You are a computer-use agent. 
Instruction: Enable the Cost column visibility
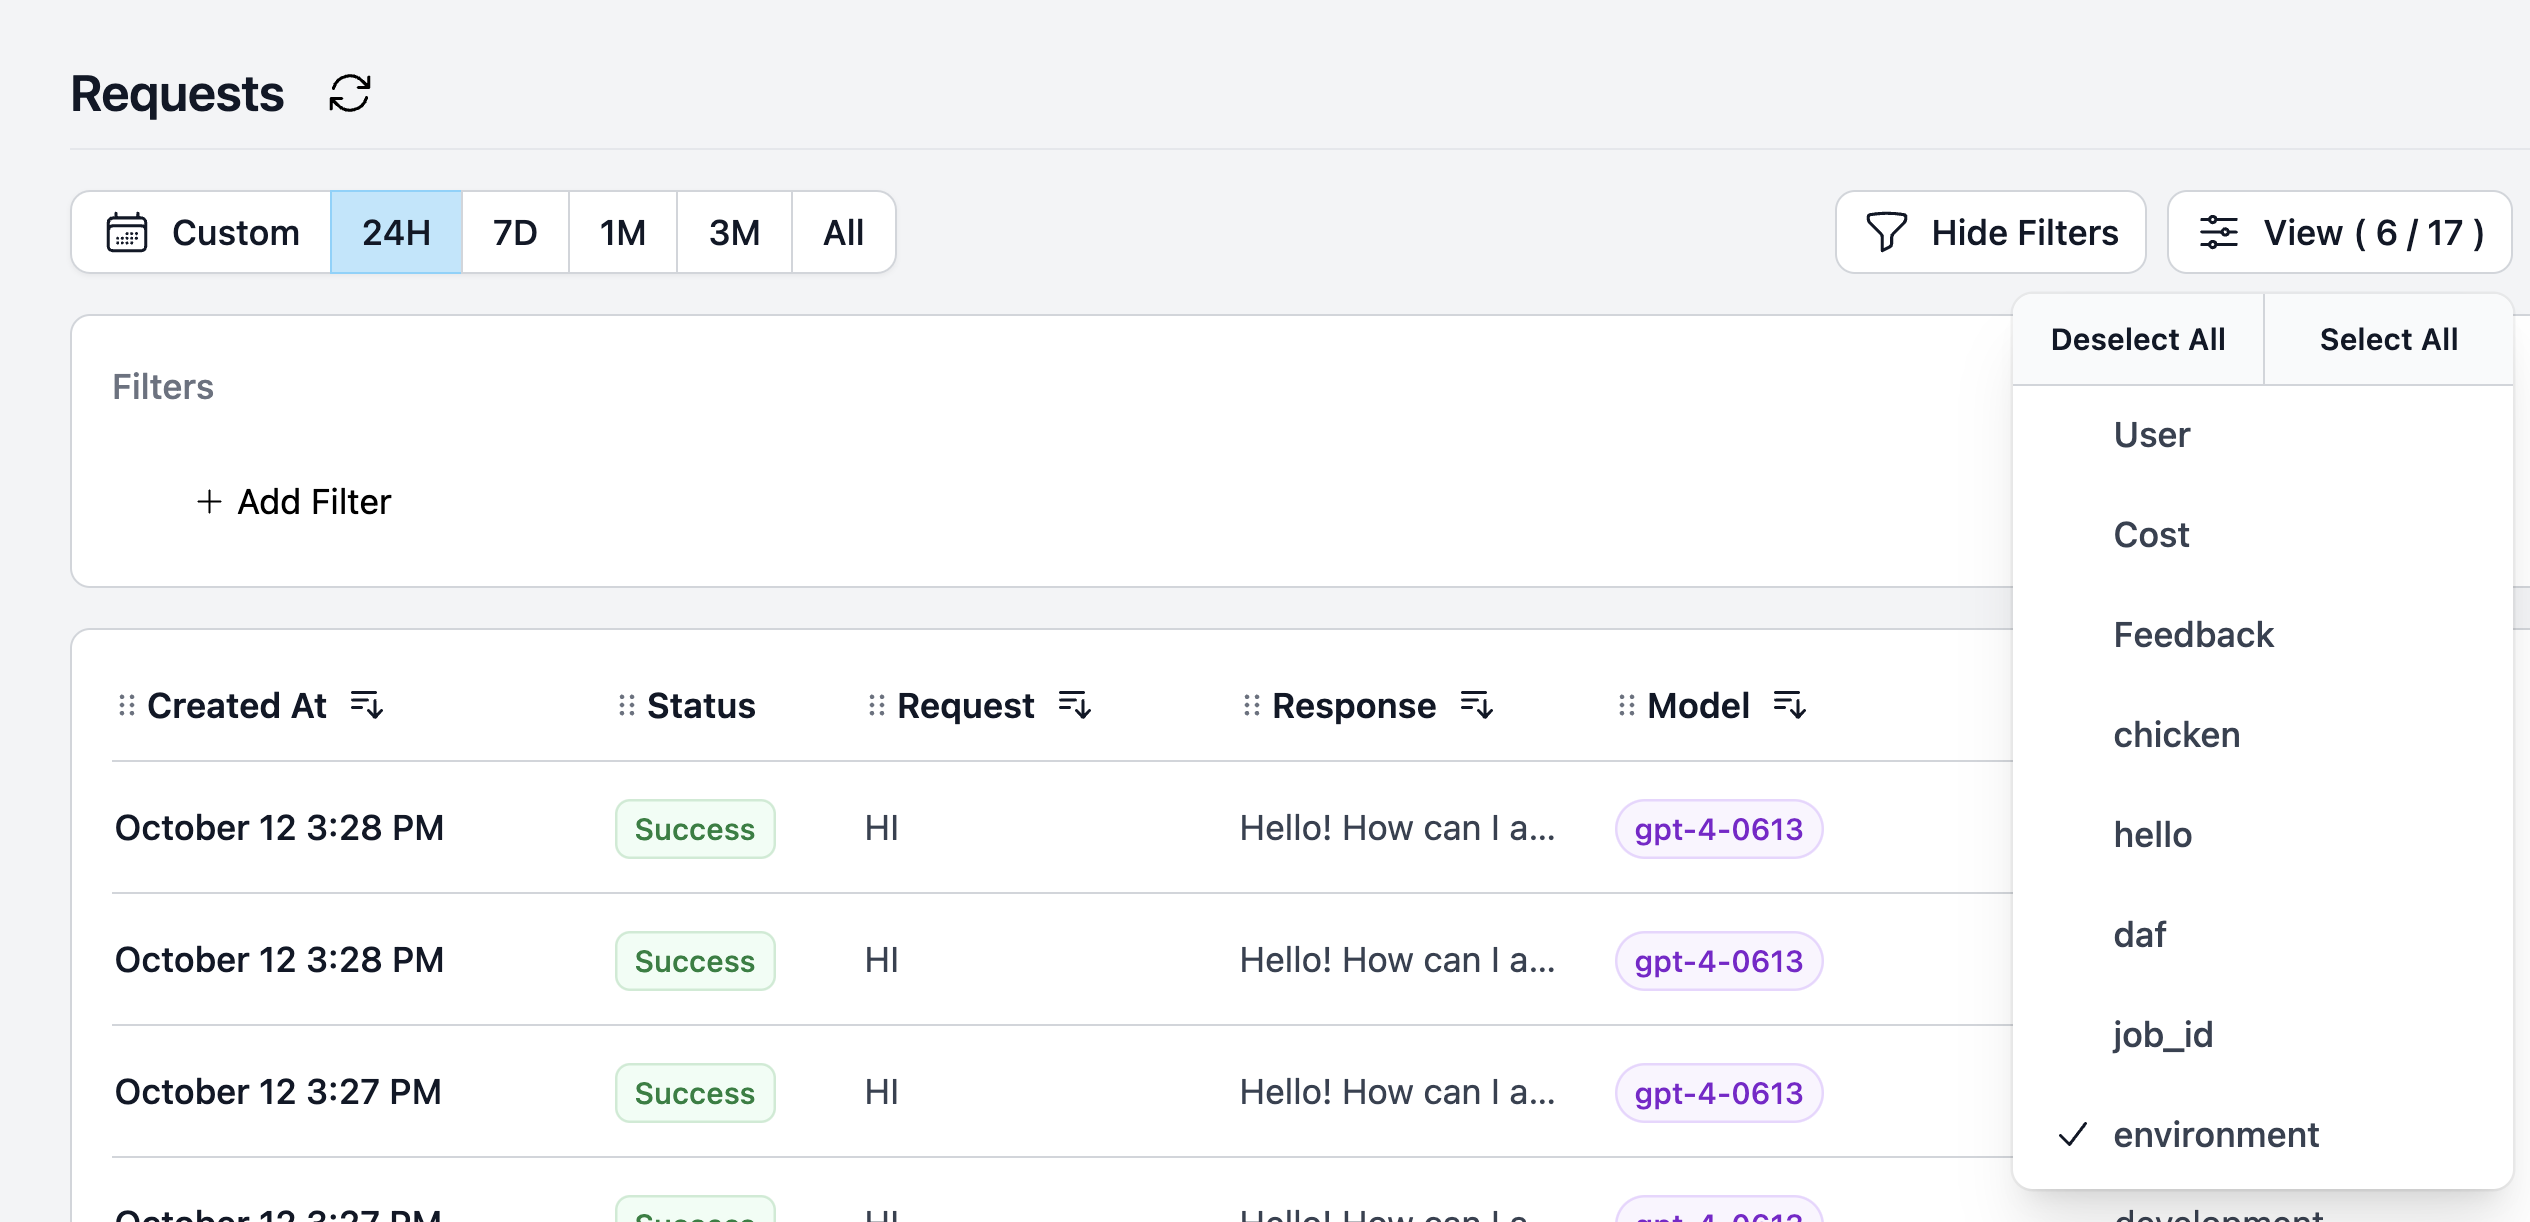(x=2150, y=534)
